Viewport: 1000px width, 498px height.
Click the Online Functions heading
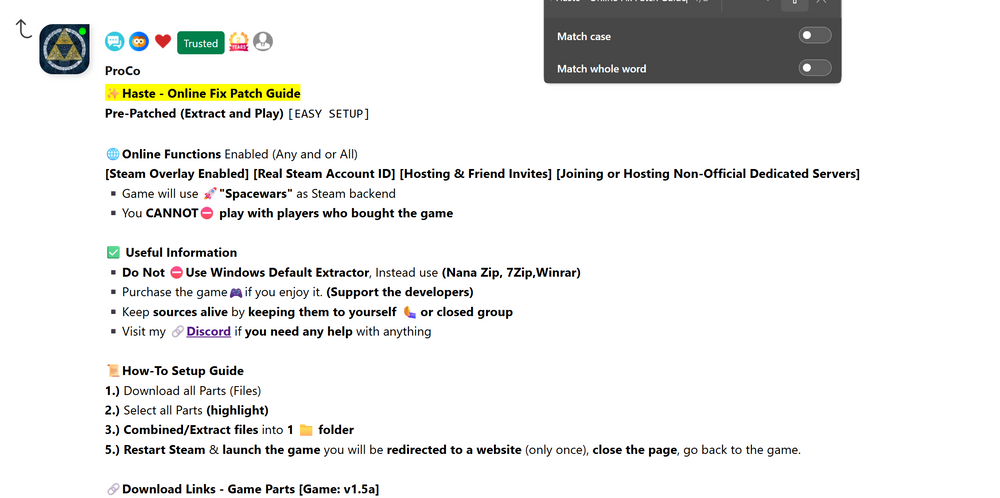point(172,154)
